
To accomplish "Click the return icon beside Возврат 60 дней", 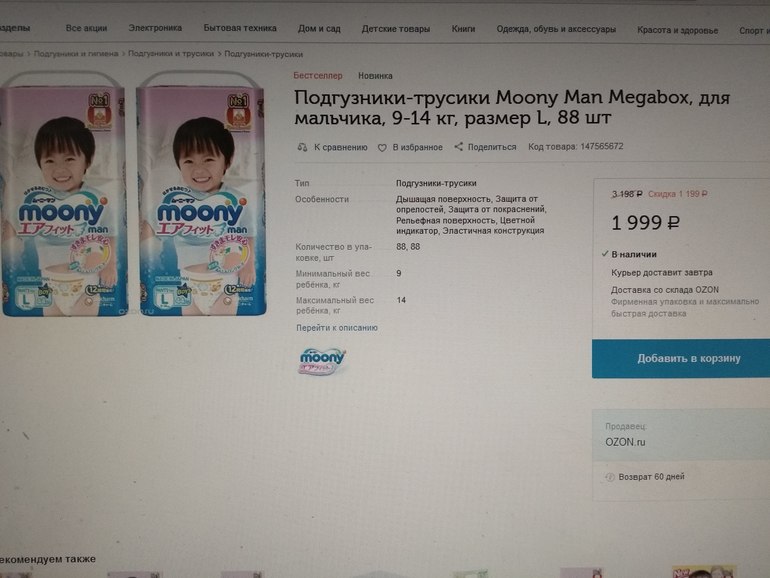I will pos(611,476).
